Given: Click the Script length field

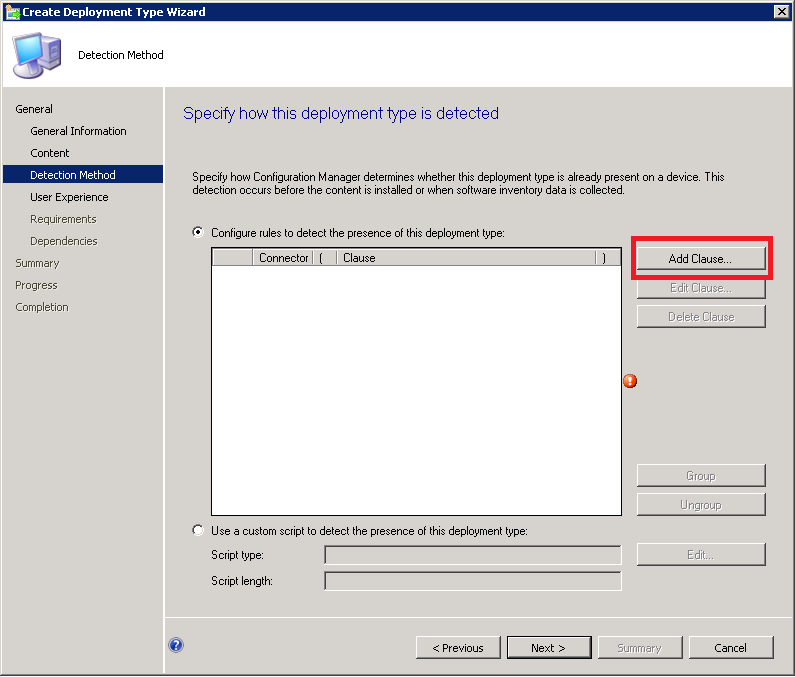Looking at the screenshot, I should click(473, 581).
